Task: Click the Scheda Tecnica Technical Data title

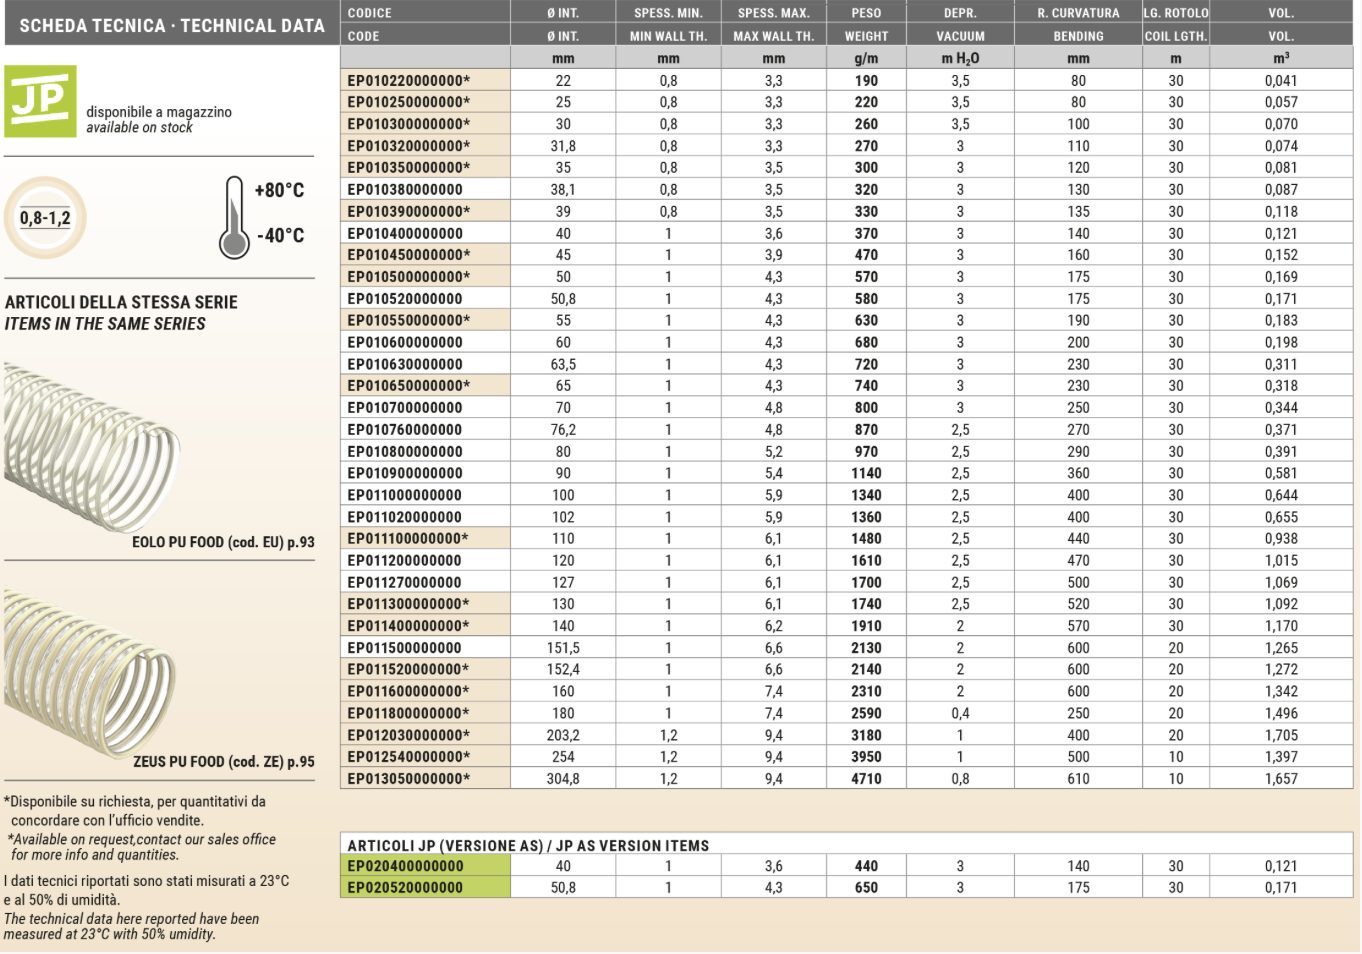Action: point(172,26)
